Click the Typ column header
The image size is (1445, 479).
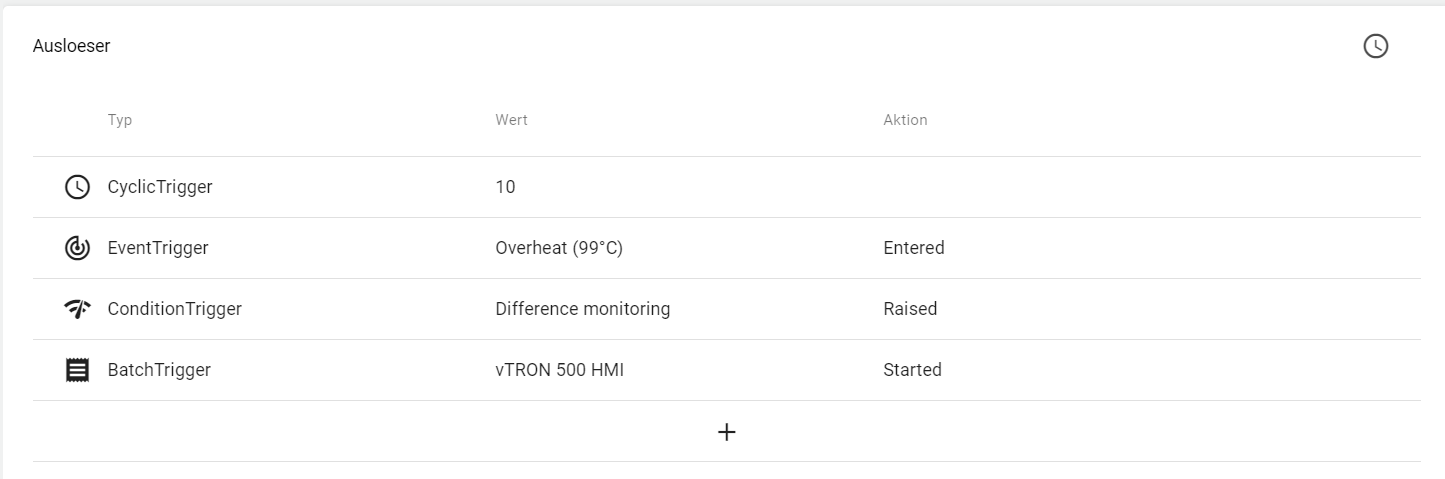click(120, 120)
